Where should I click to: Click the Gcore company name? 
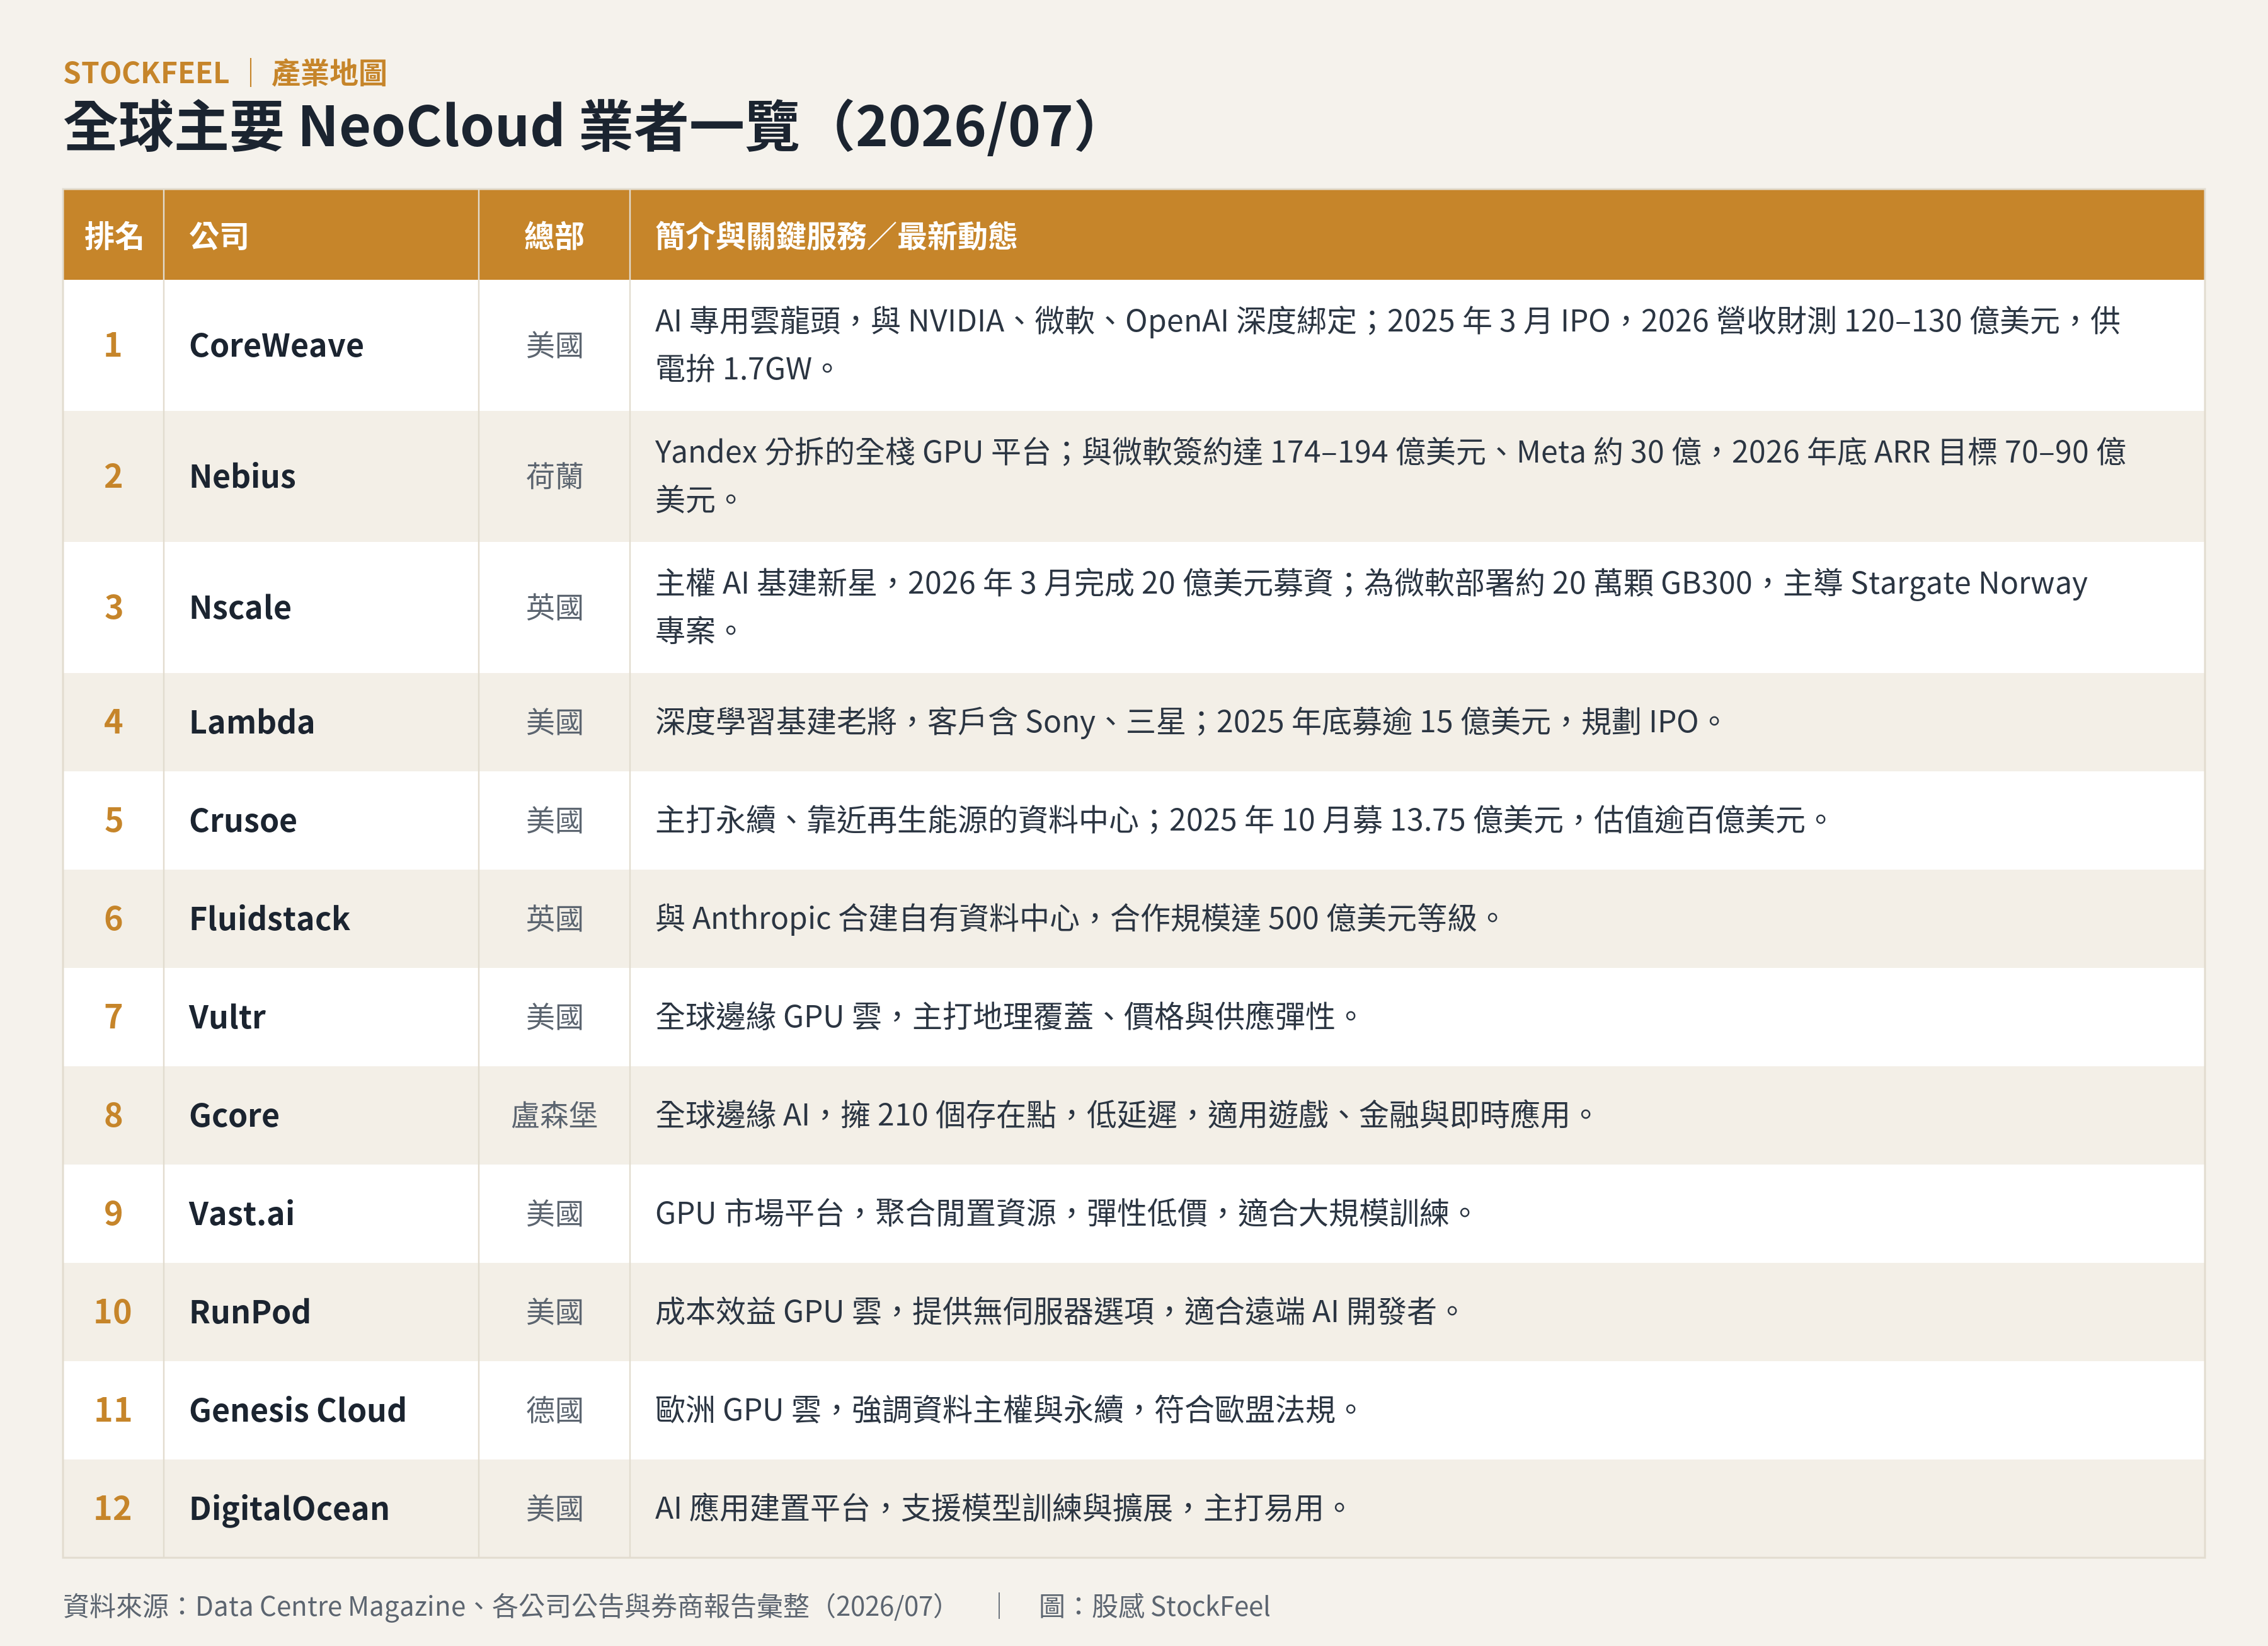pyautogui.click(x=234, y=1115)
